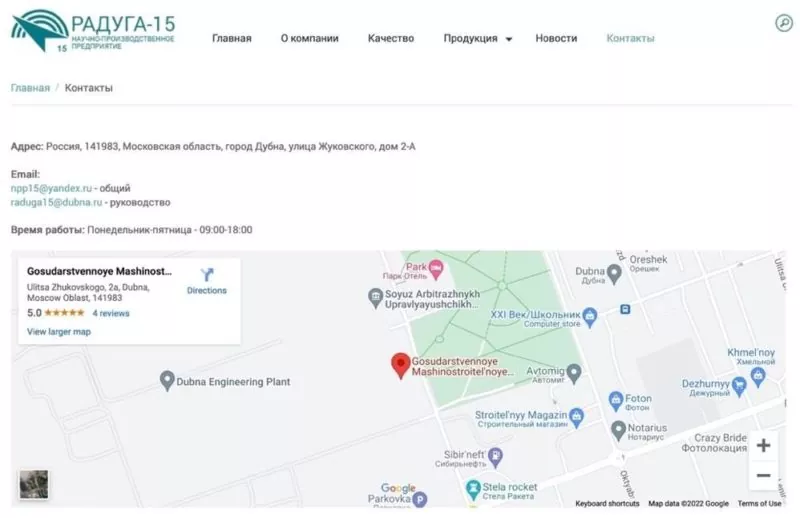Go to the Новости page
The height and width of the screenshot is (518, 800).
[556, 38]
